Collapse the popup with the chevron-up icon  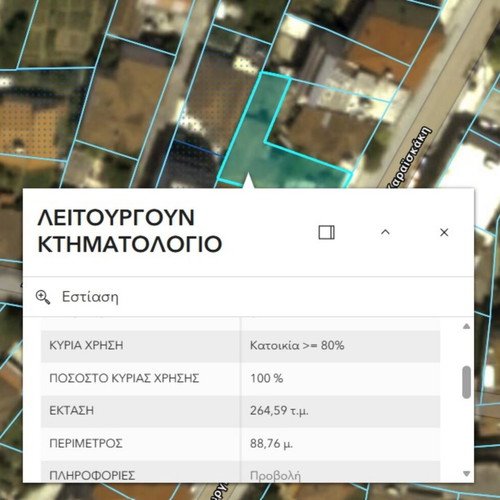point(385,232)
